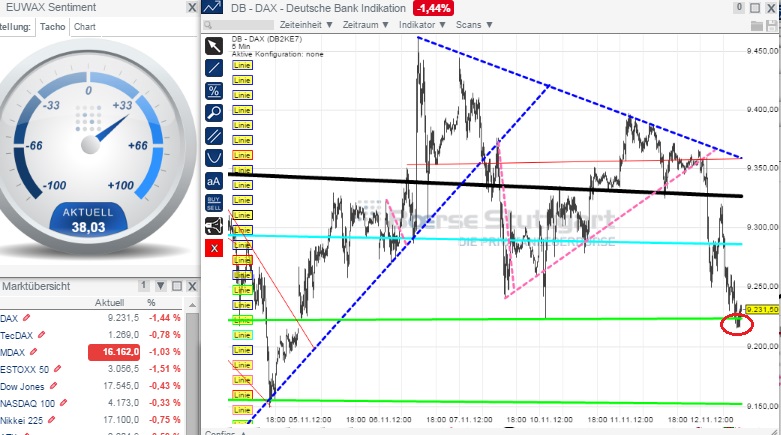Click the '18:00 07.11.12:00' time axis label
Image resolution: width=781 pixels, height=435 pixels.
click(x=459, y=420)
